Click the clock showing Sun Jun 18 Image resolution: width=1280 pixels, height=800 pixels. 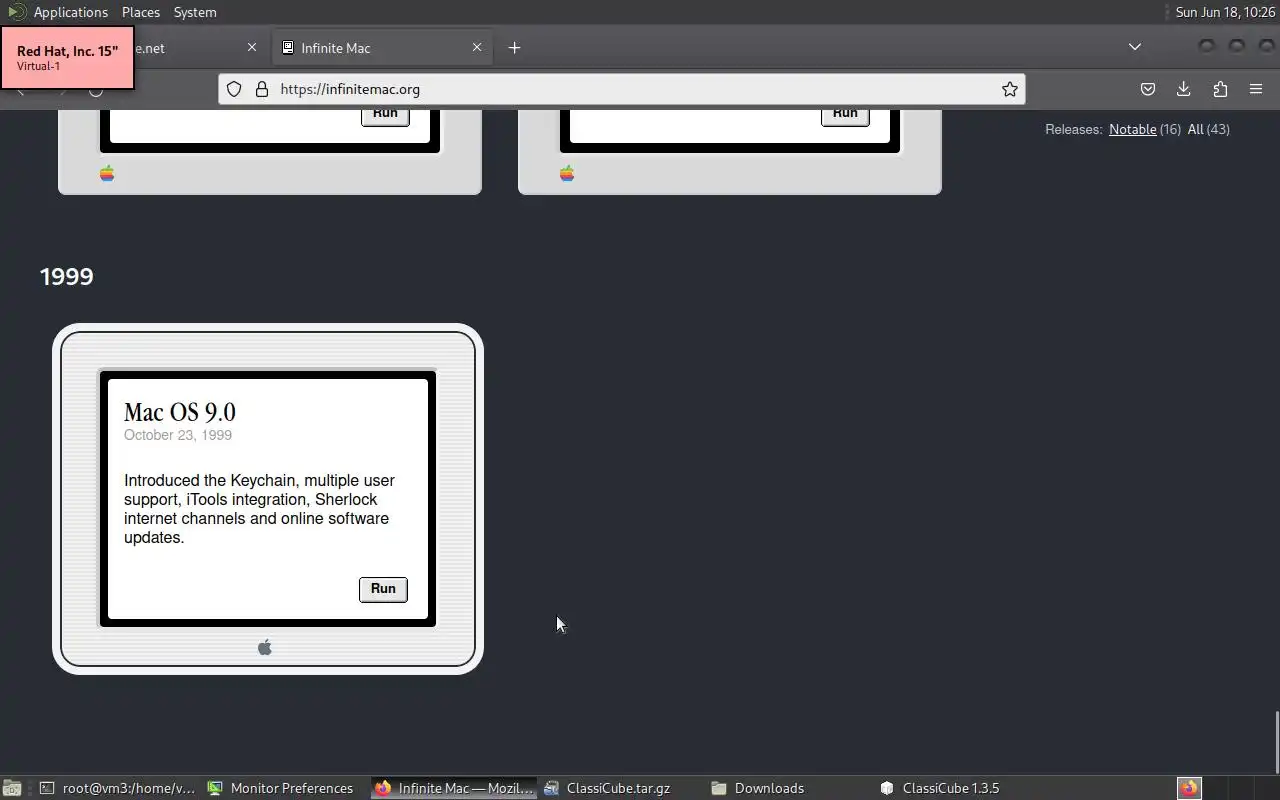click(1225, 12)
